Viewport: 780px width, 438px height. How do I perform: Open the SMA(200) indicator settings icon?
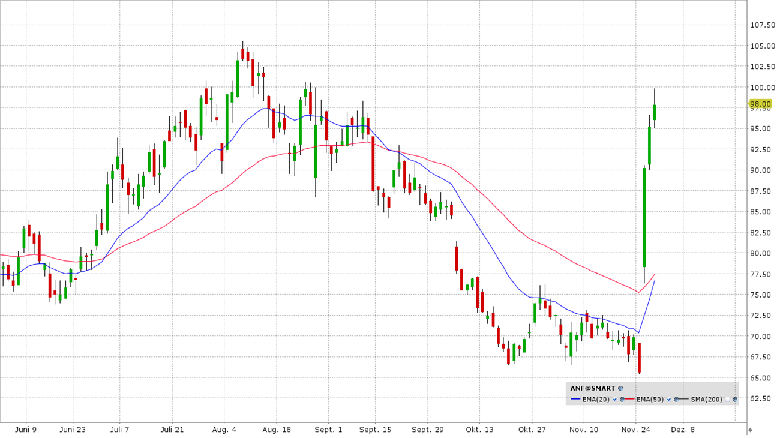tap(735, 399)
